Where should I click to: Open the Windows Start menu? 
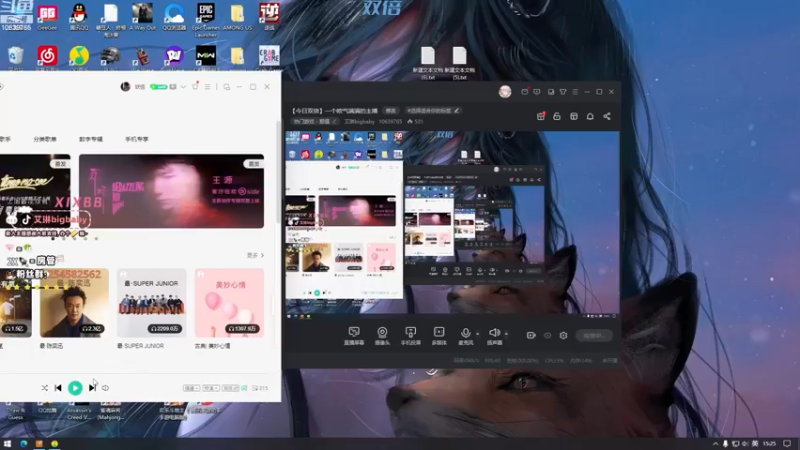point(7,444)
